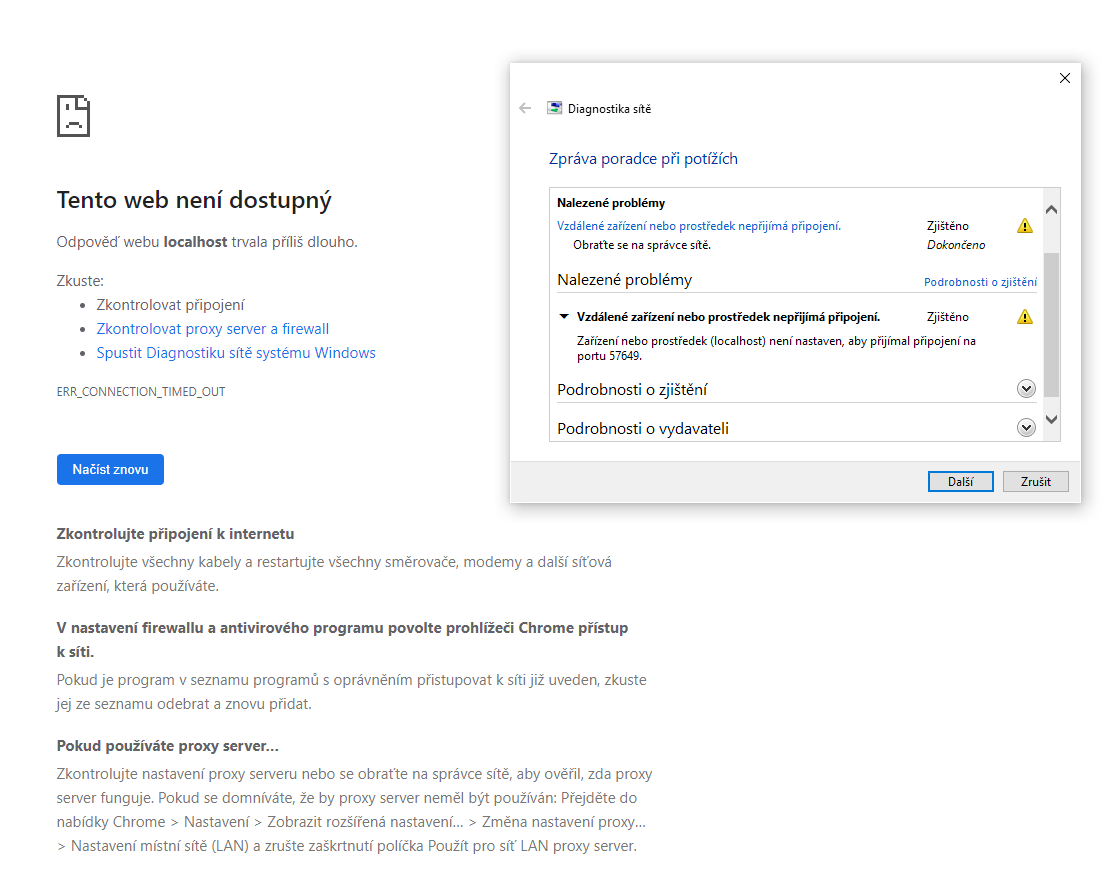Image resolution: width=1116 pixels, height=883 pixels.
Task: Click the warning icon beside the bold problem heading
Action: point(1024,317)
